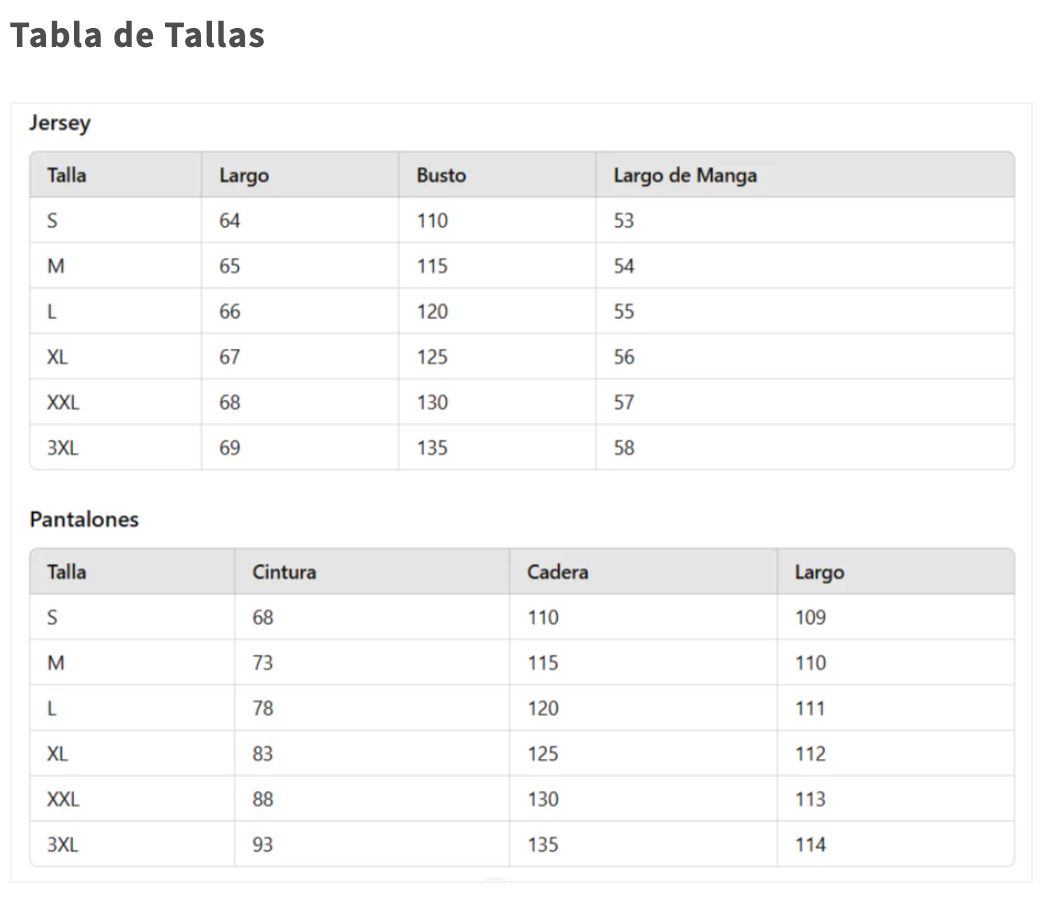Select Pantalones 3XL largo value 114
The height and width of the screenshot is (900, 1046).
810,845
